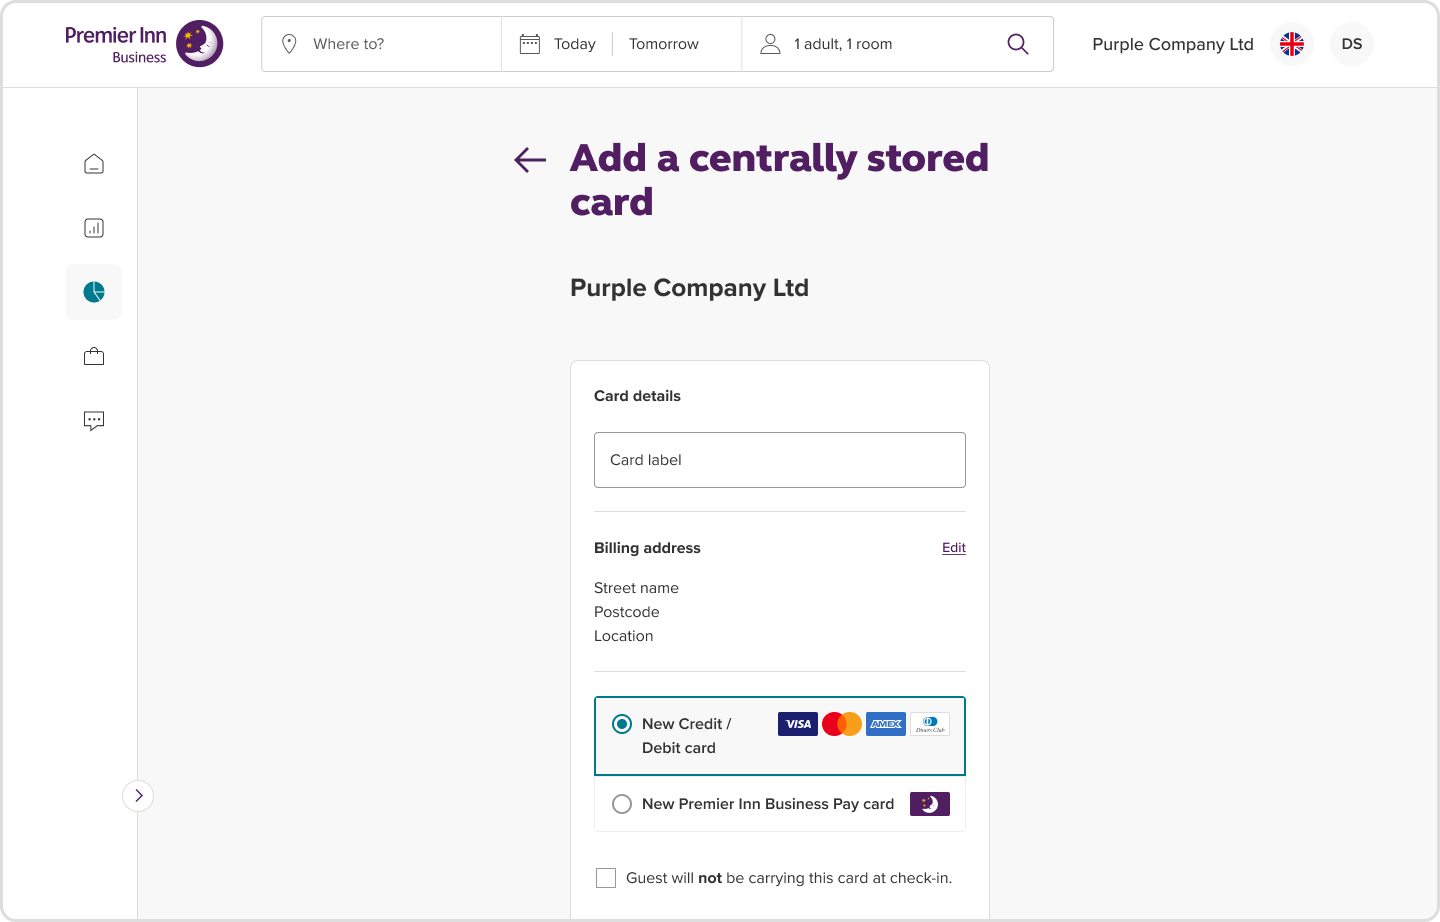Click the Edit billing address link
Image resolution: width=1440 pixels, height=922 pixels.
coord(954,548)
